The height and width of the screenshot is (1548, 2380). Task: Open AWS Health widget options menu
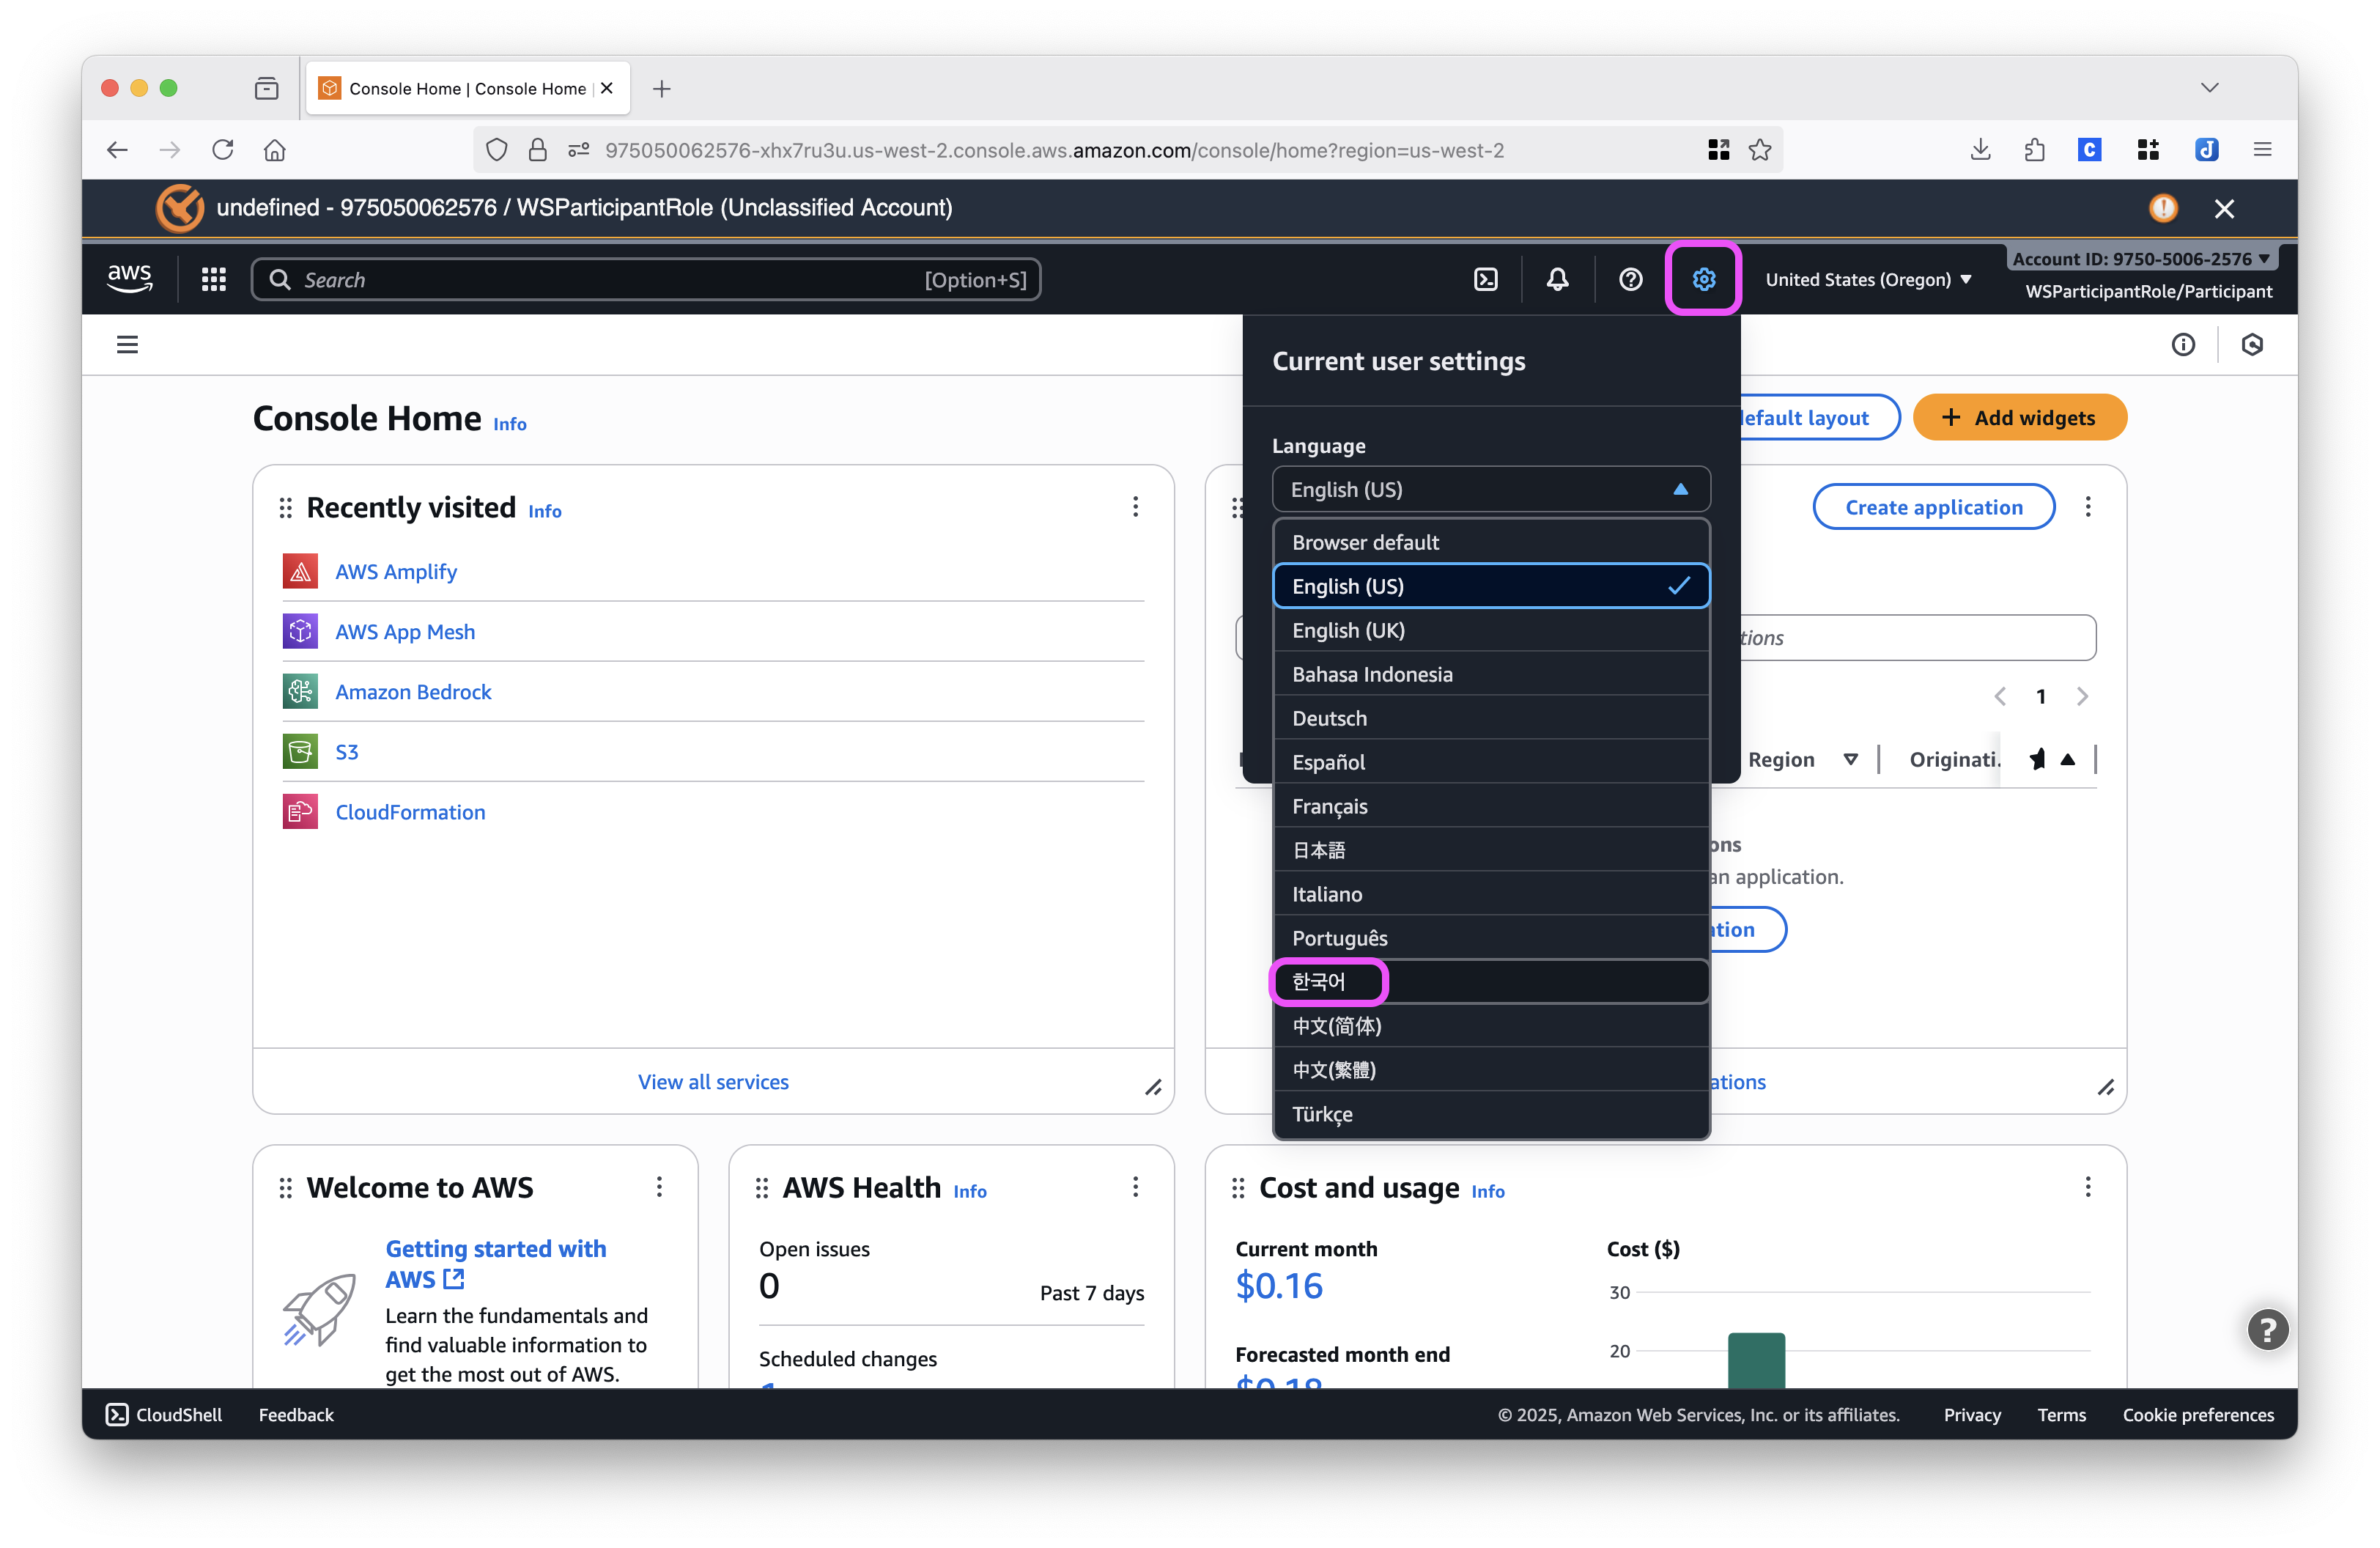pyautogui.click(x=1135, y=1187)
